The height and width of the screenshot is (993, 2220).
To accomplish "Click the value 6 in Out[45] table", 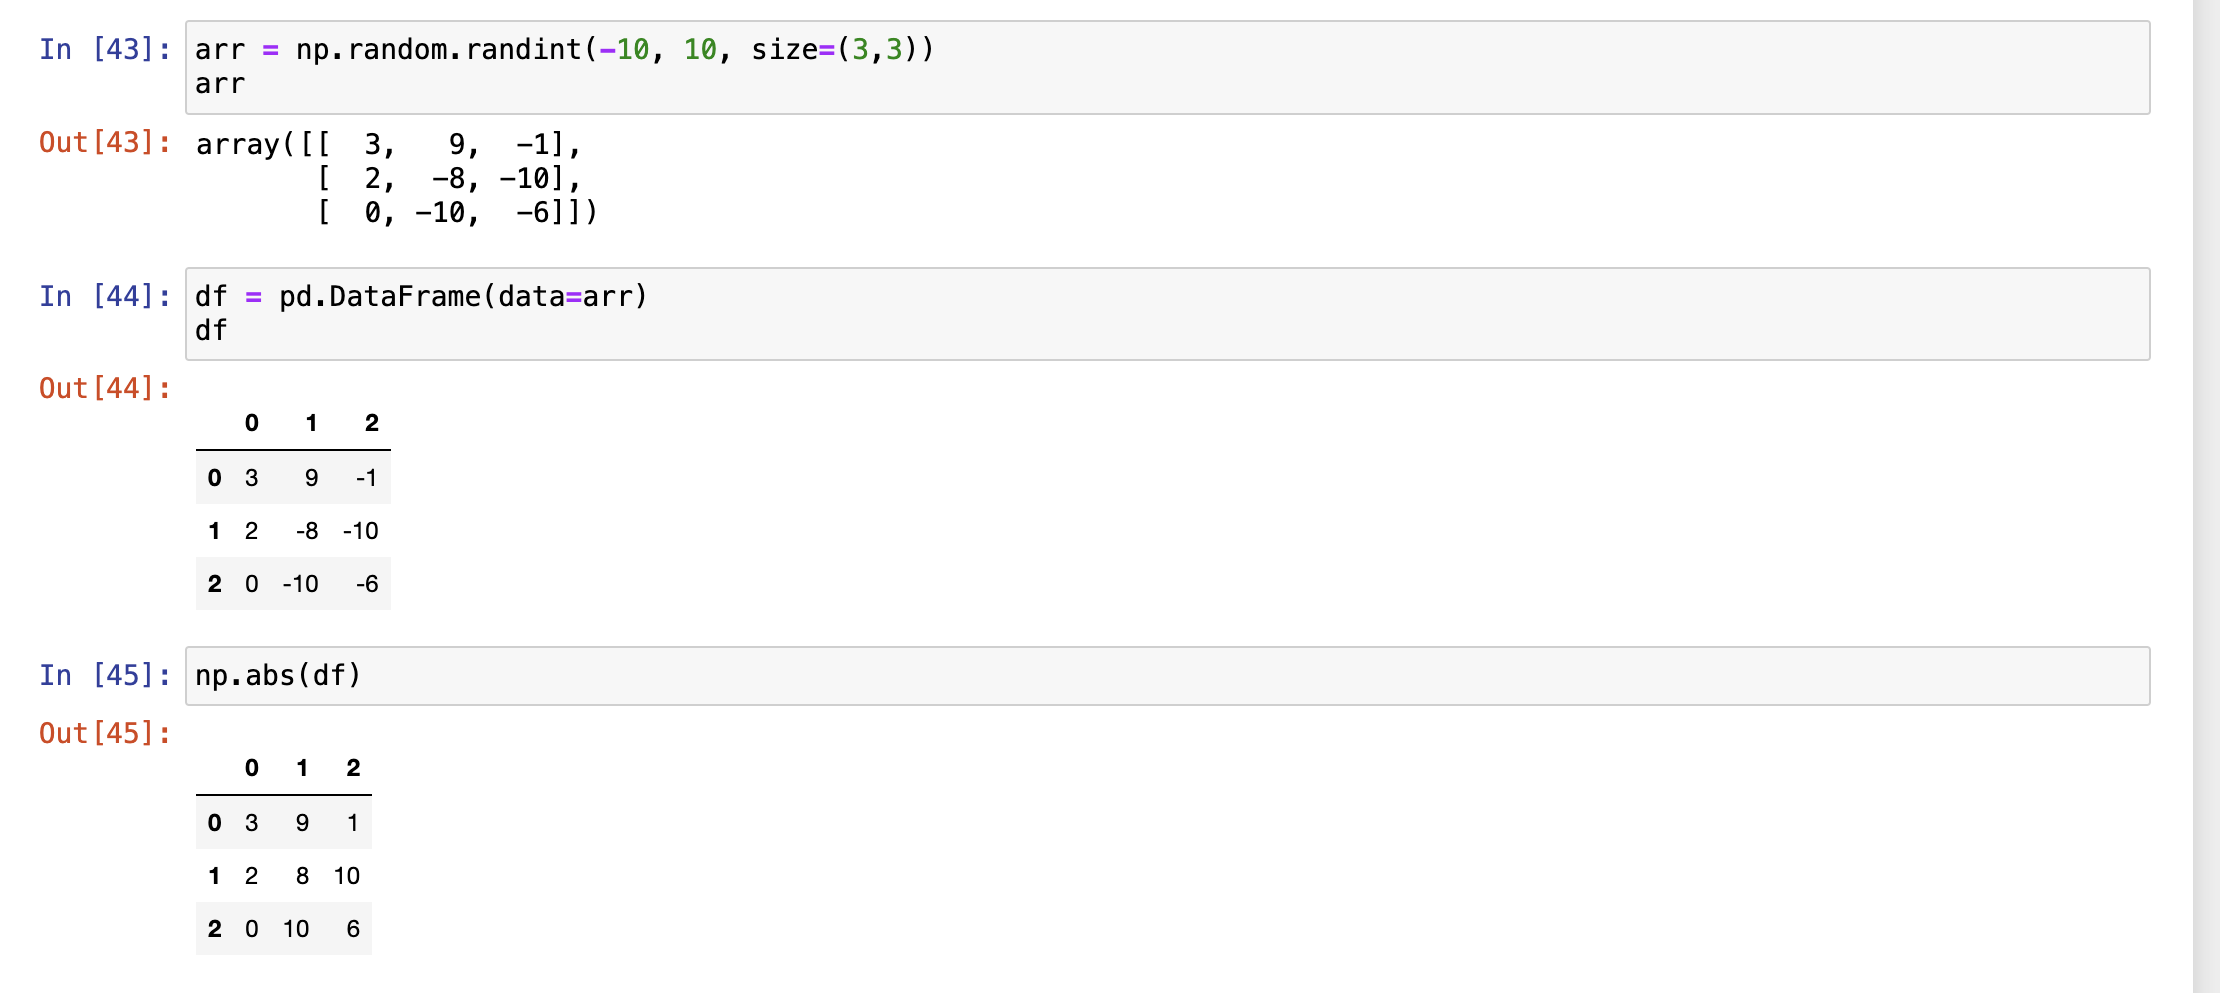I will point(353,929).
